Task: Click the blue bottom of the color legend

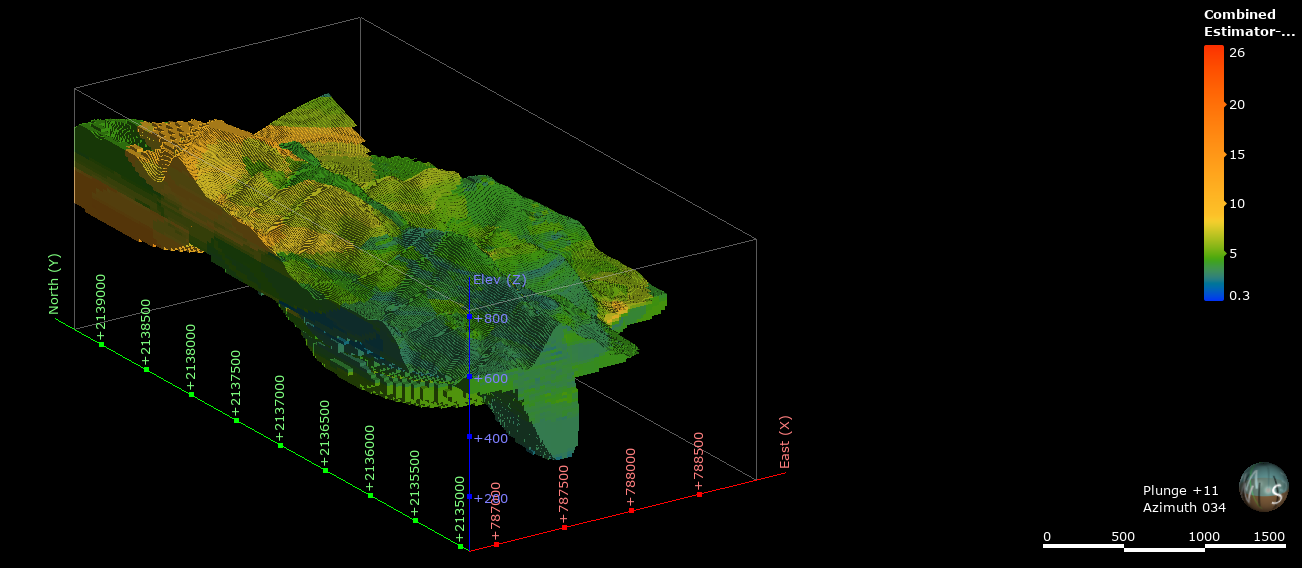Action: tap(1213, 294)
